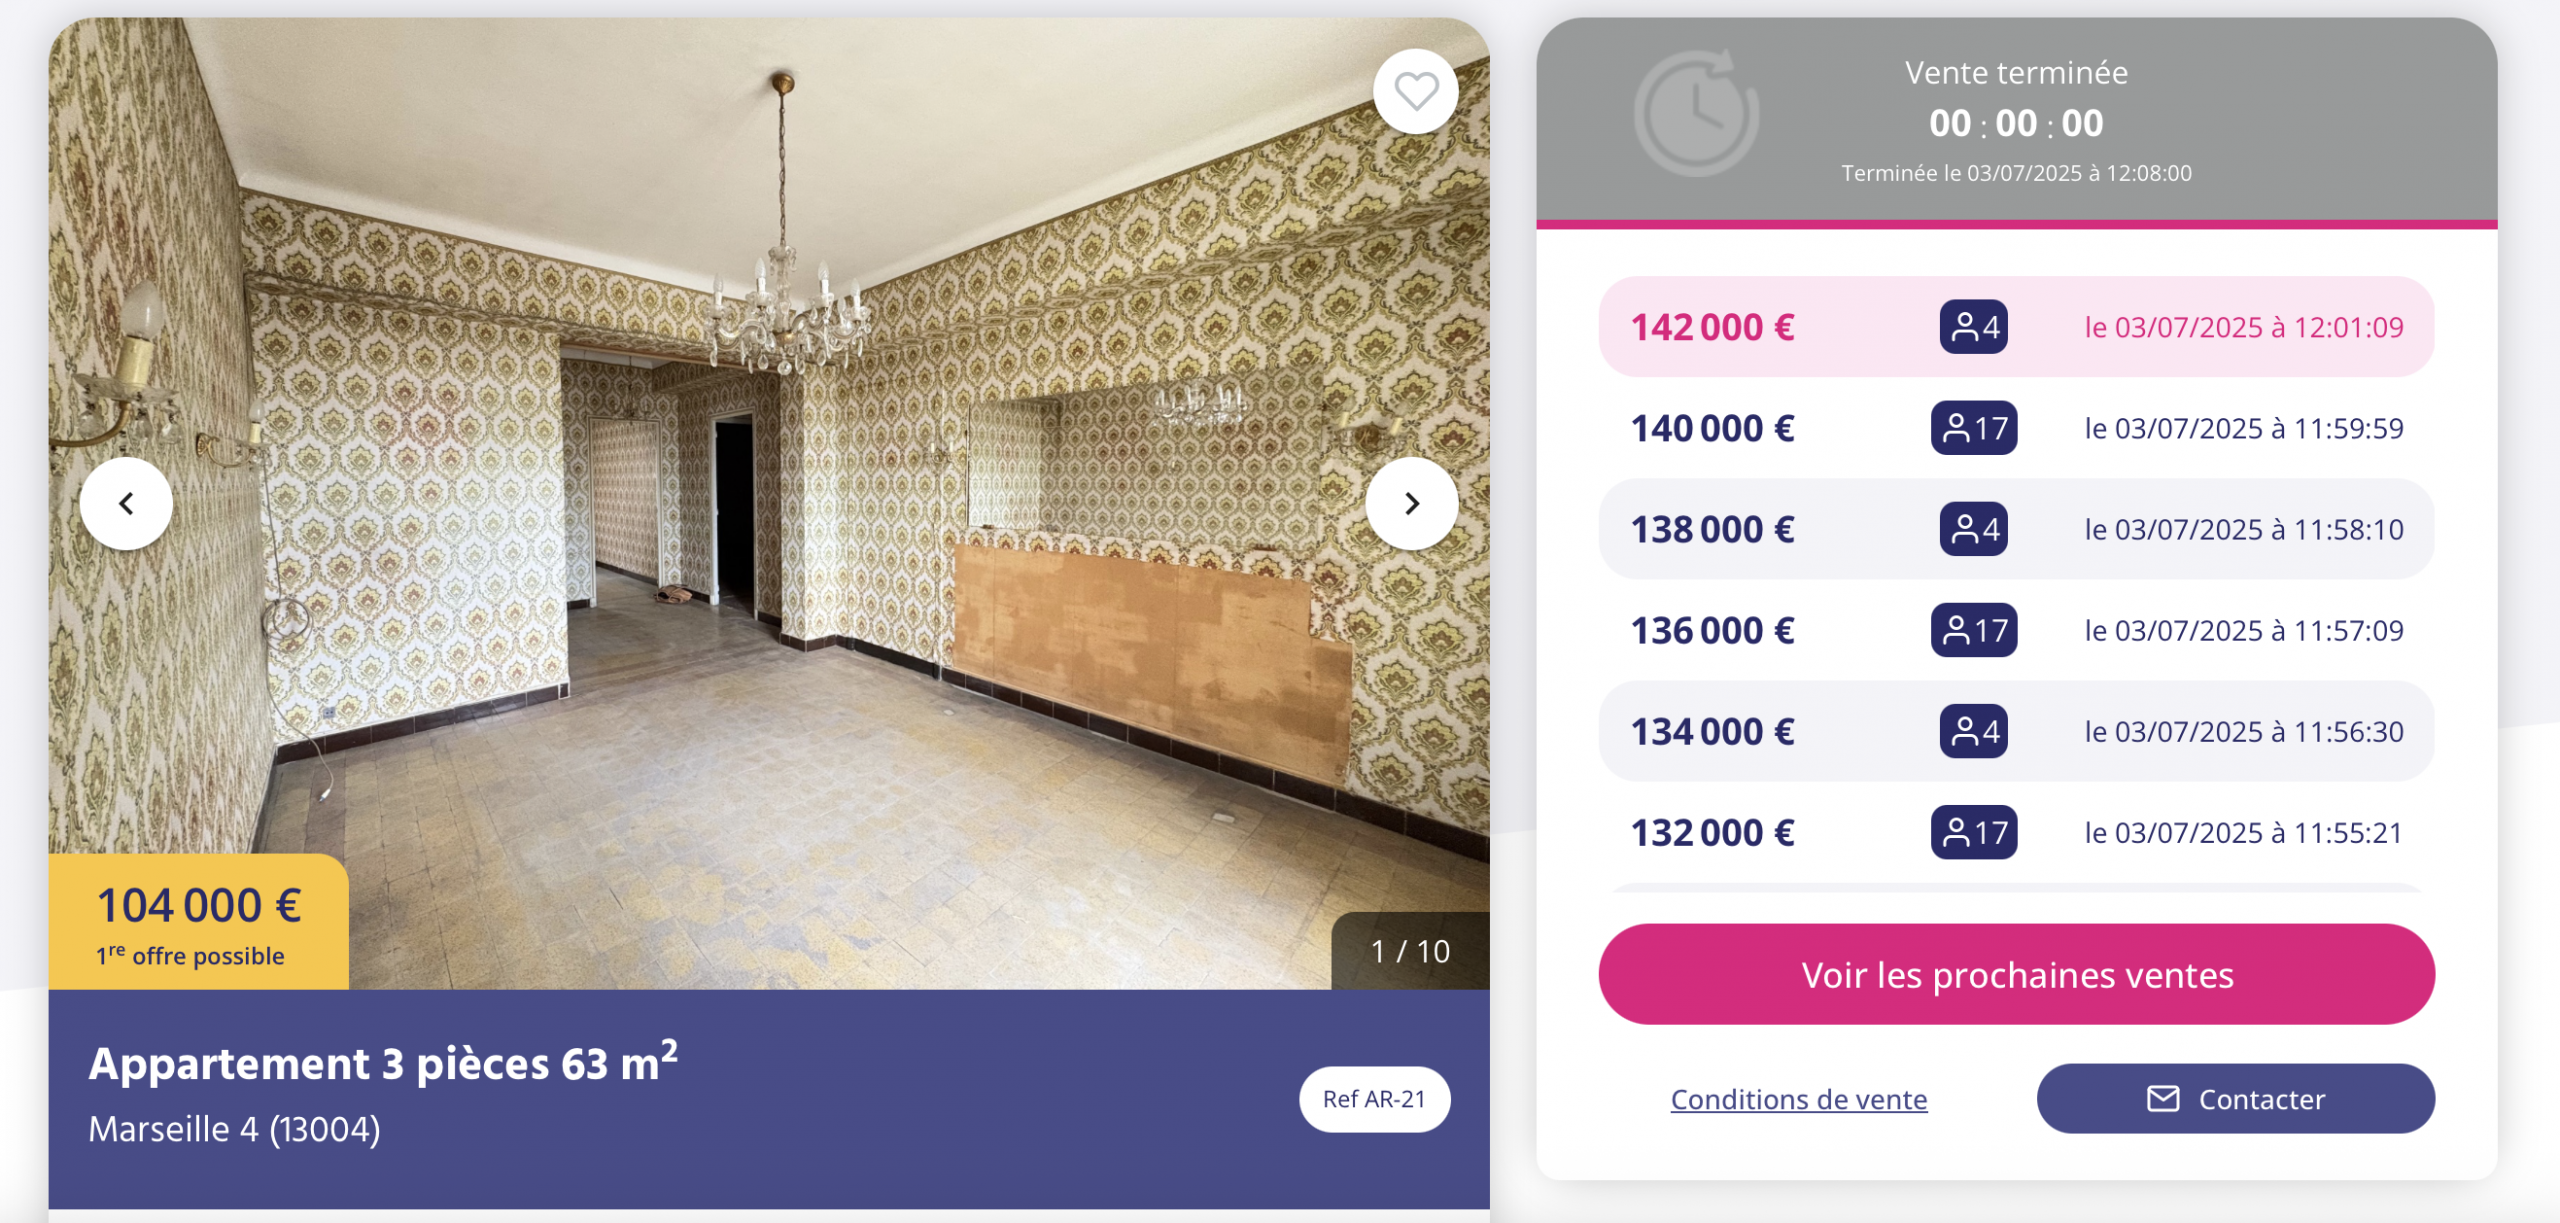
Task: Show previous photo with left arrow
Action: tap(126, 503)
